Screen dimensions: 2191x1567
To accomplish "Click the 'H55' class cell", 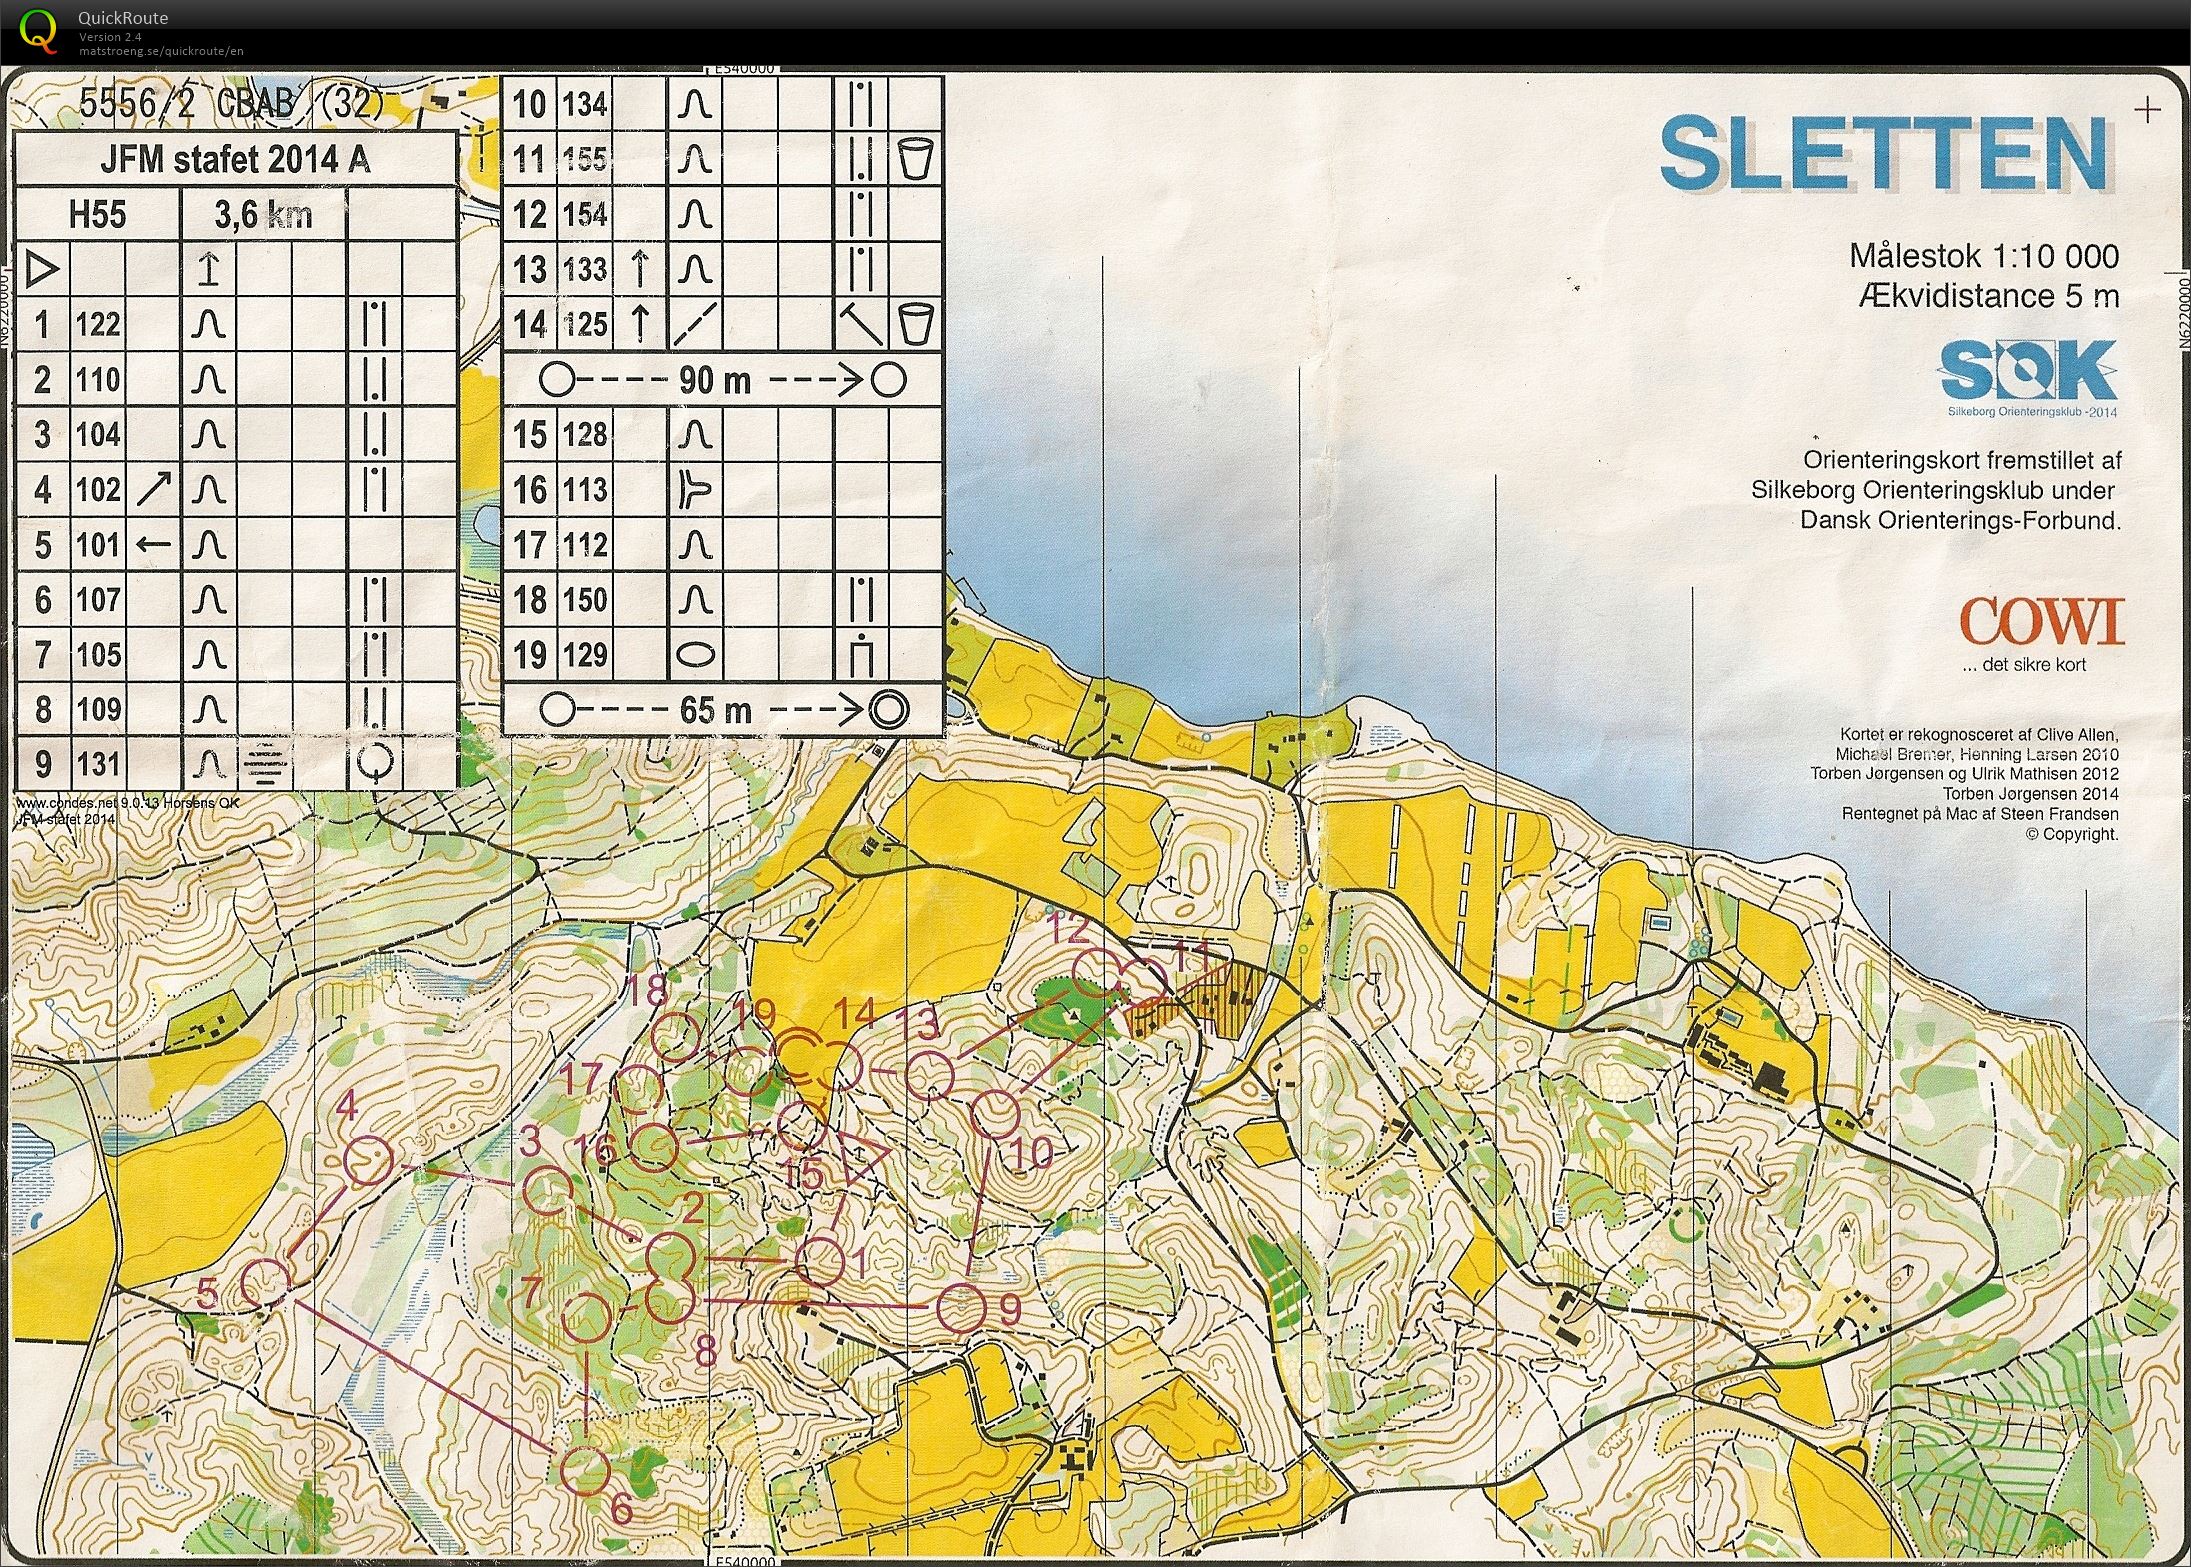I will (x=98, y=214).
